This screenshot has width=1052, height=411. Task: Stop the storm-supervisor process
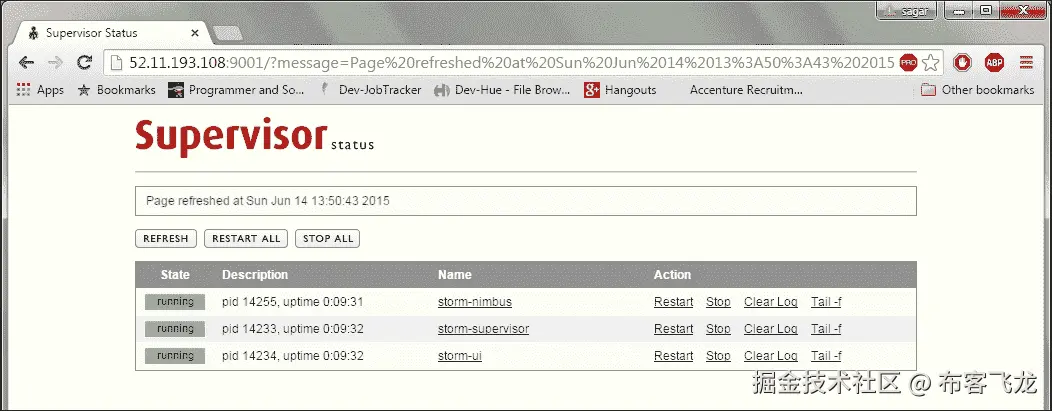pyautogui.click(x=718, y=329)
